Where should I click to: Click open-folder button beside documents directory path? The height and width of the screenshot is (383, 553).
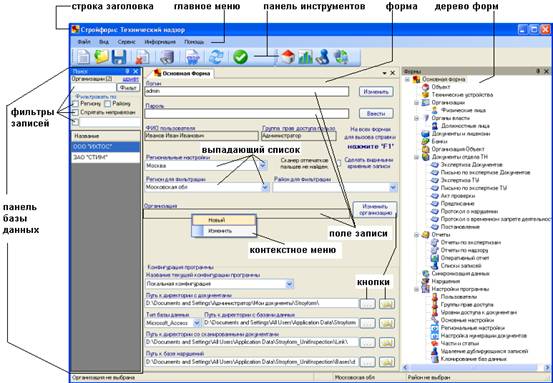coord(387,304)
